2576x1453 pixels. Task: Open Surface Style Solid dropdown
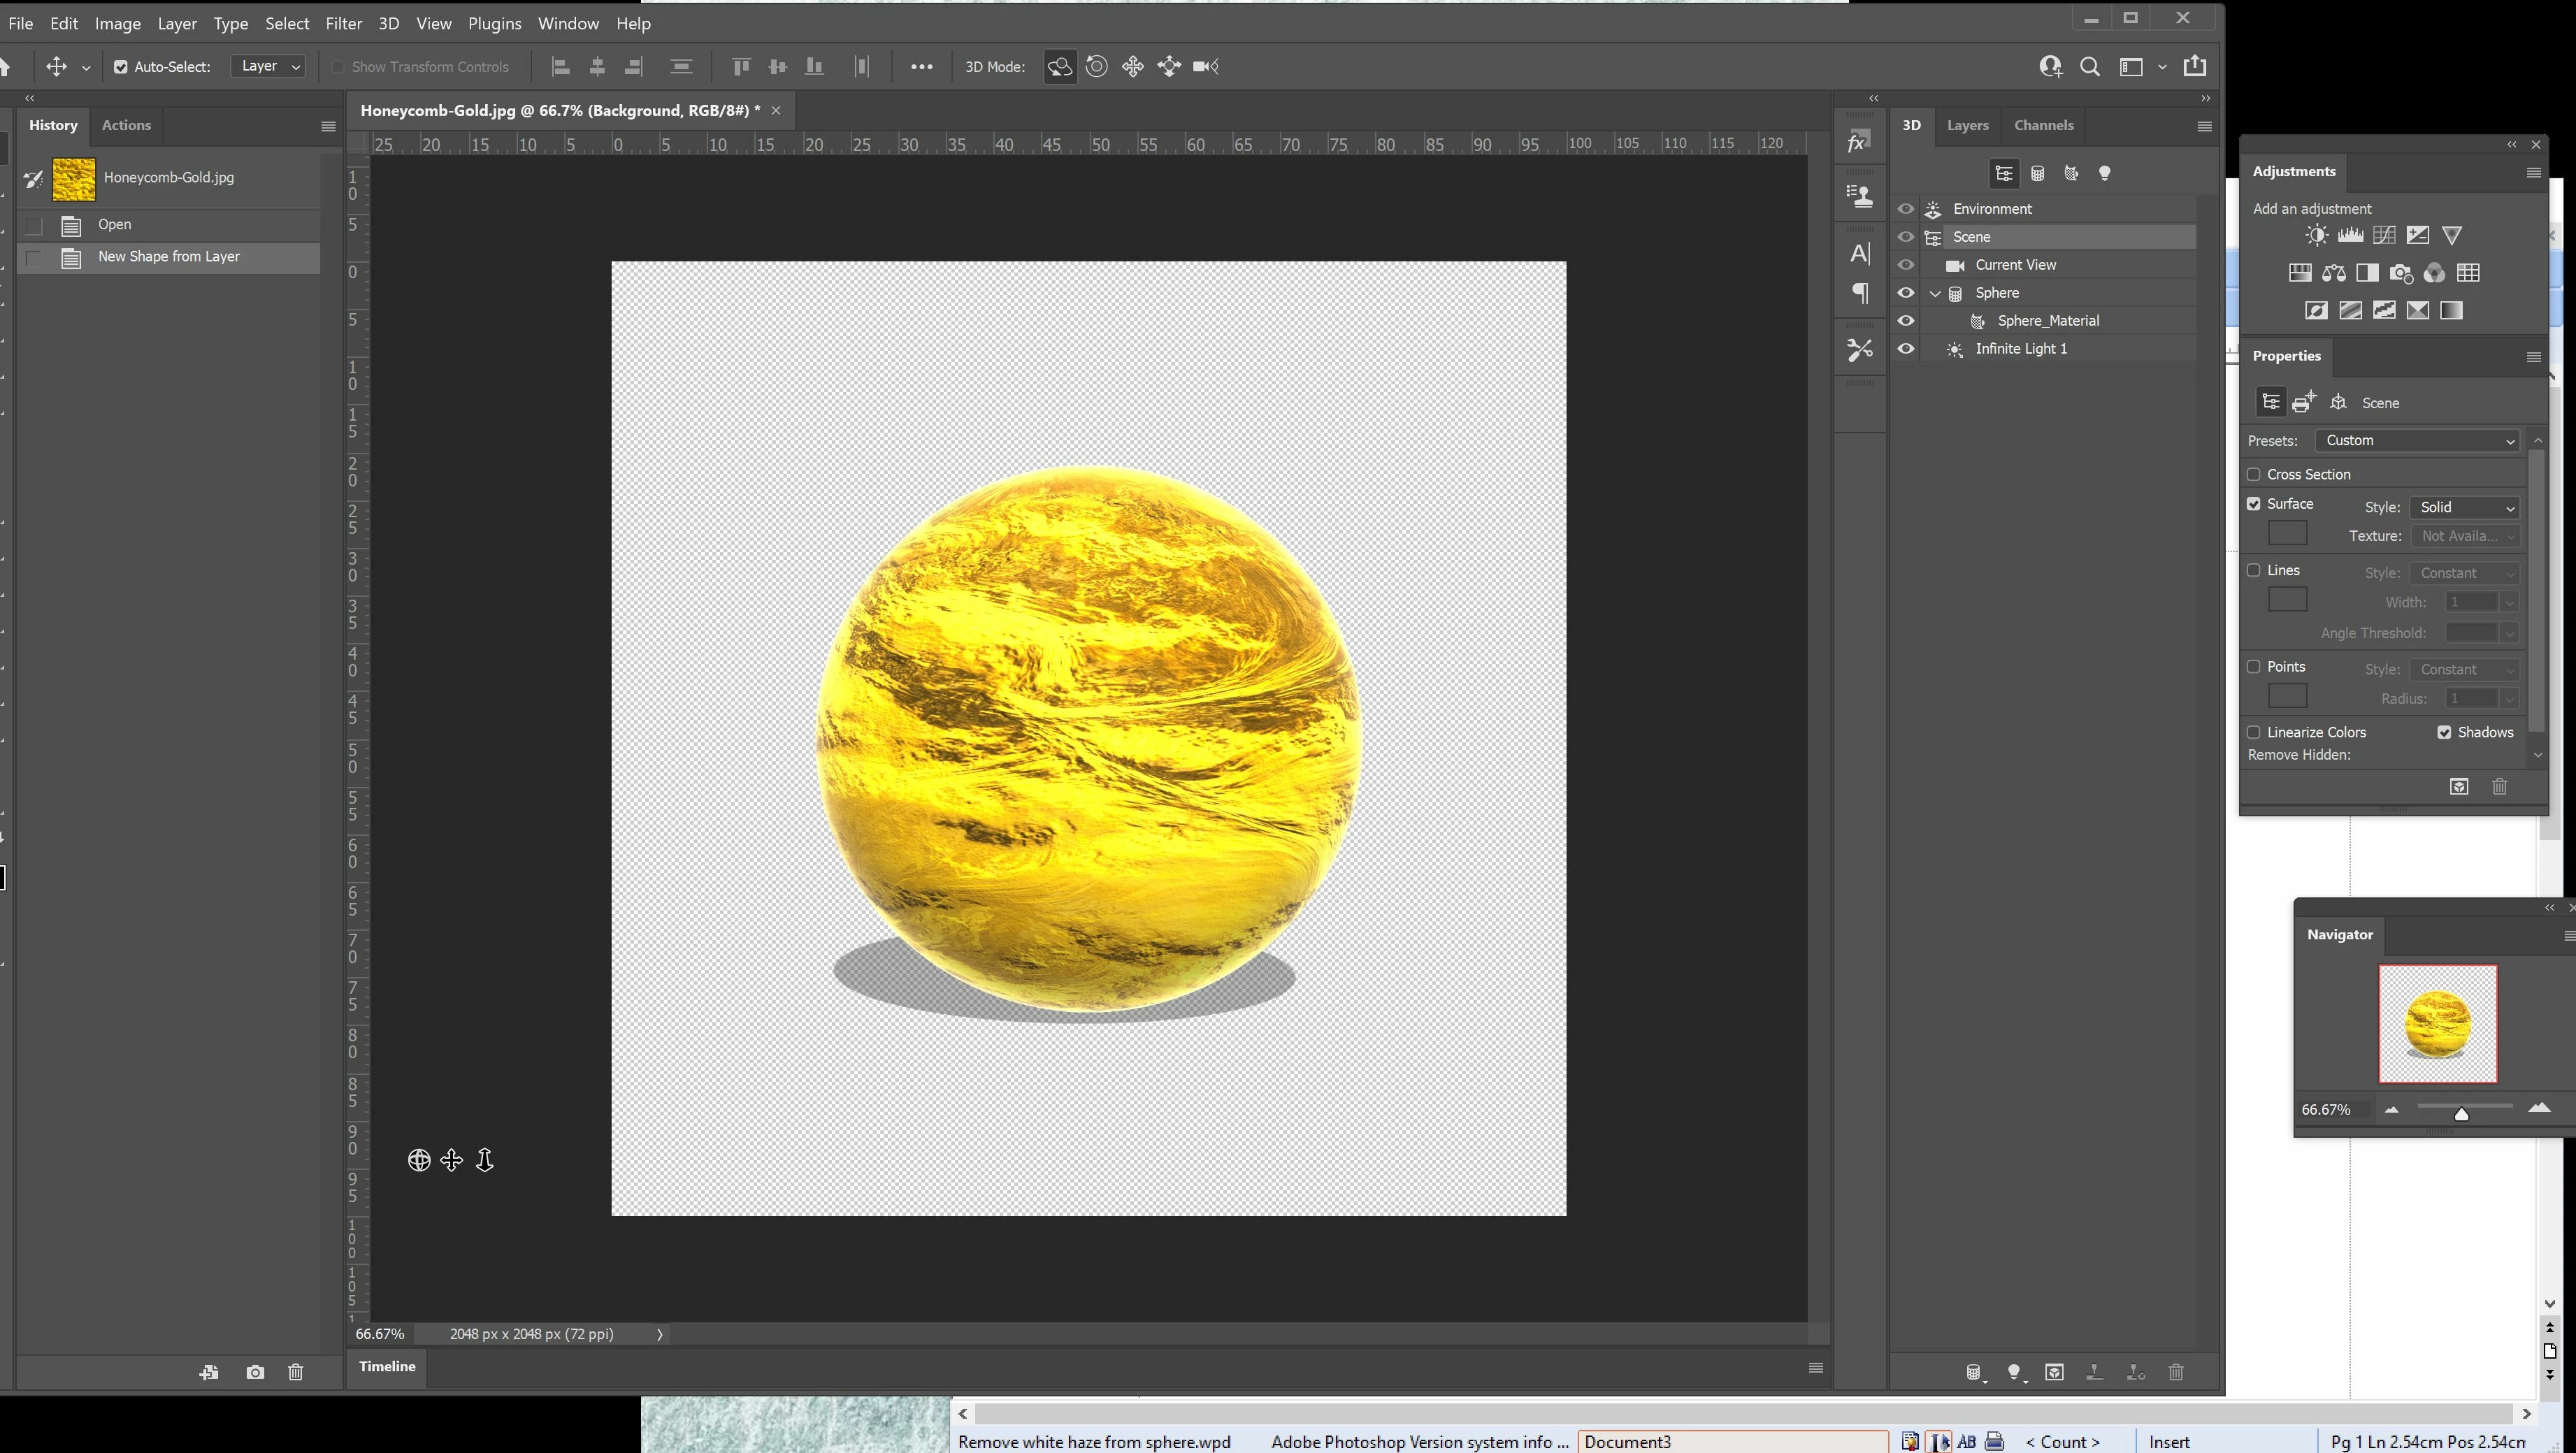[x=2465, y=508]
